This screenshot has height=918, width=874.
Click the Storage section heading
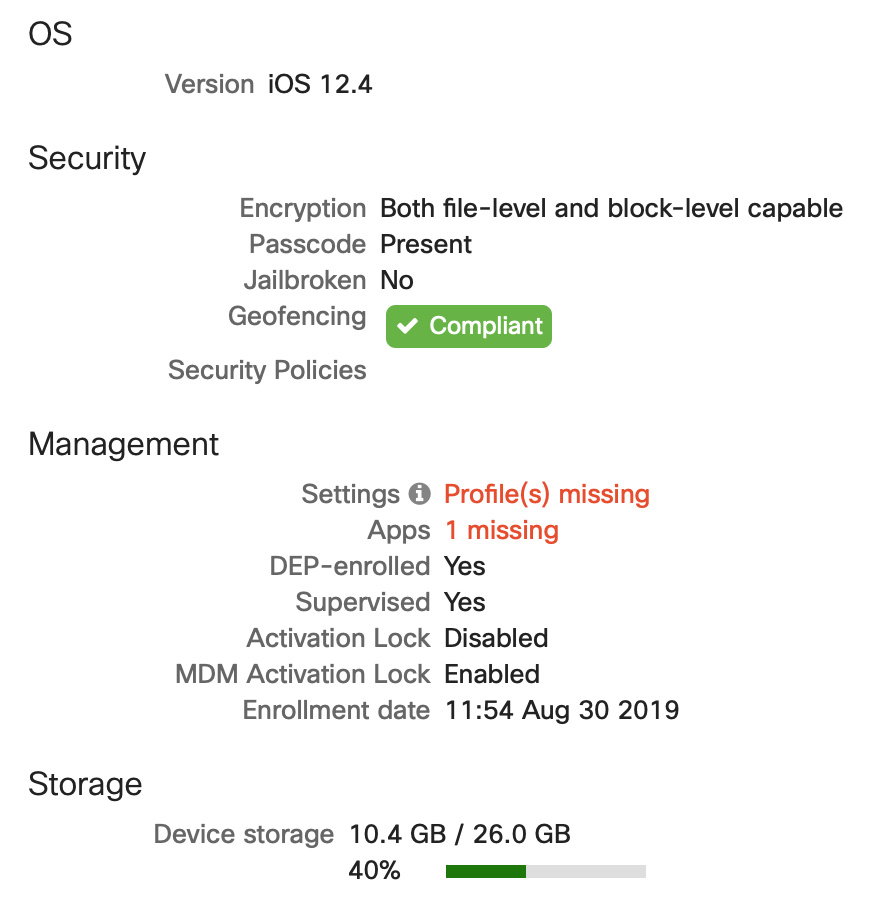coord(85,784)
